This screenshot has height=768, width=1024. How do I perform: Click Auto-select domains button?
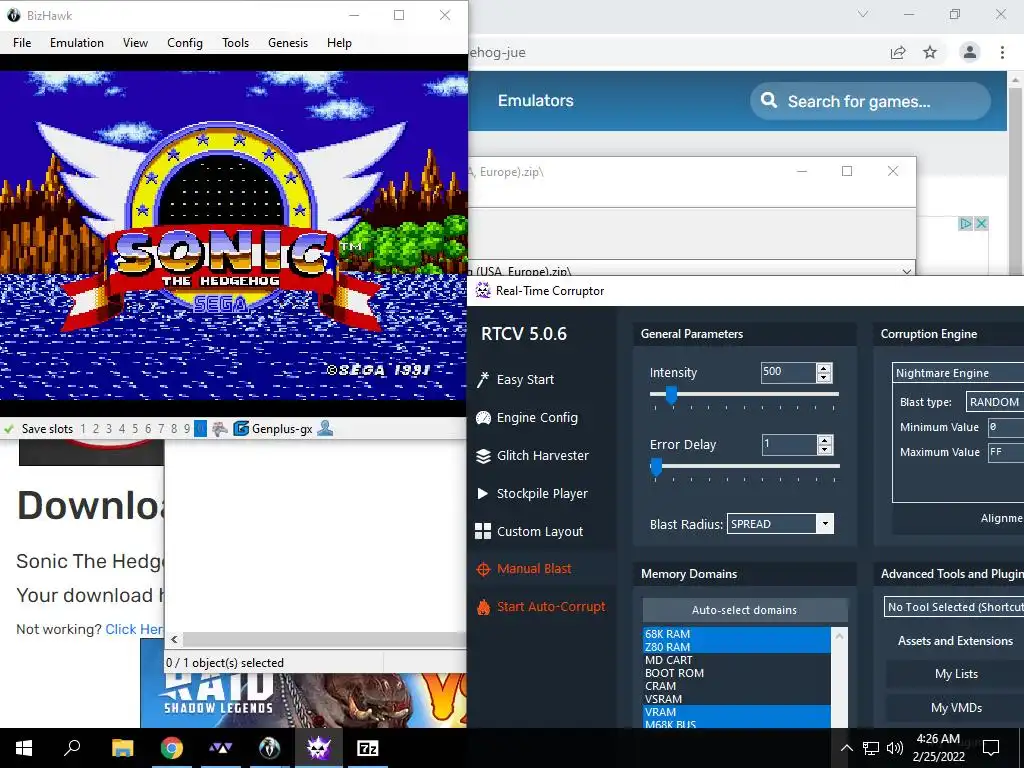744,610
